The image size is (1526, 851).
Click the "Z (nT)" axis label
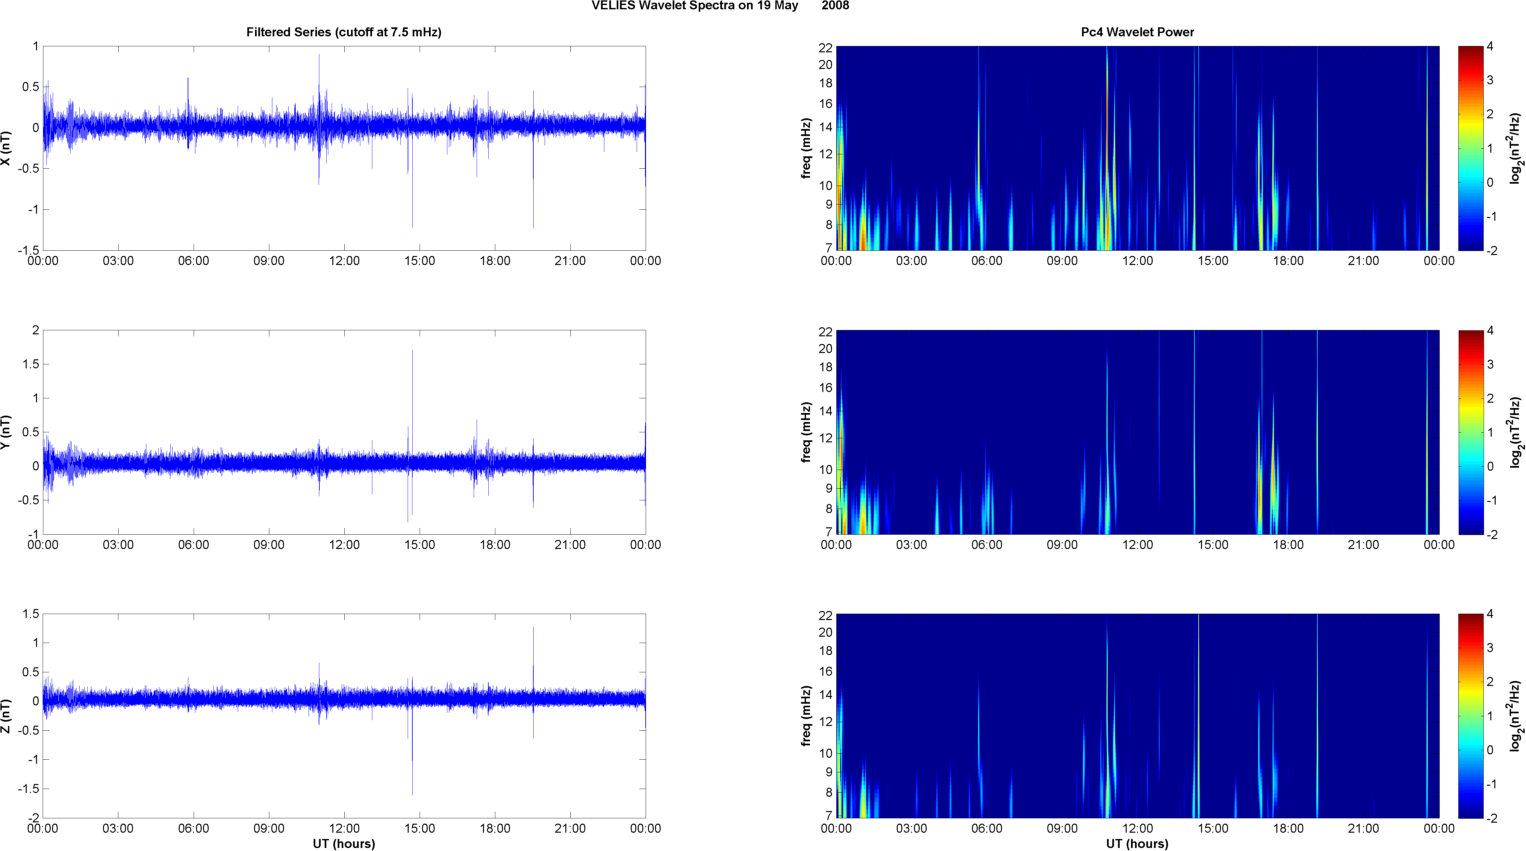pos(6,716)
